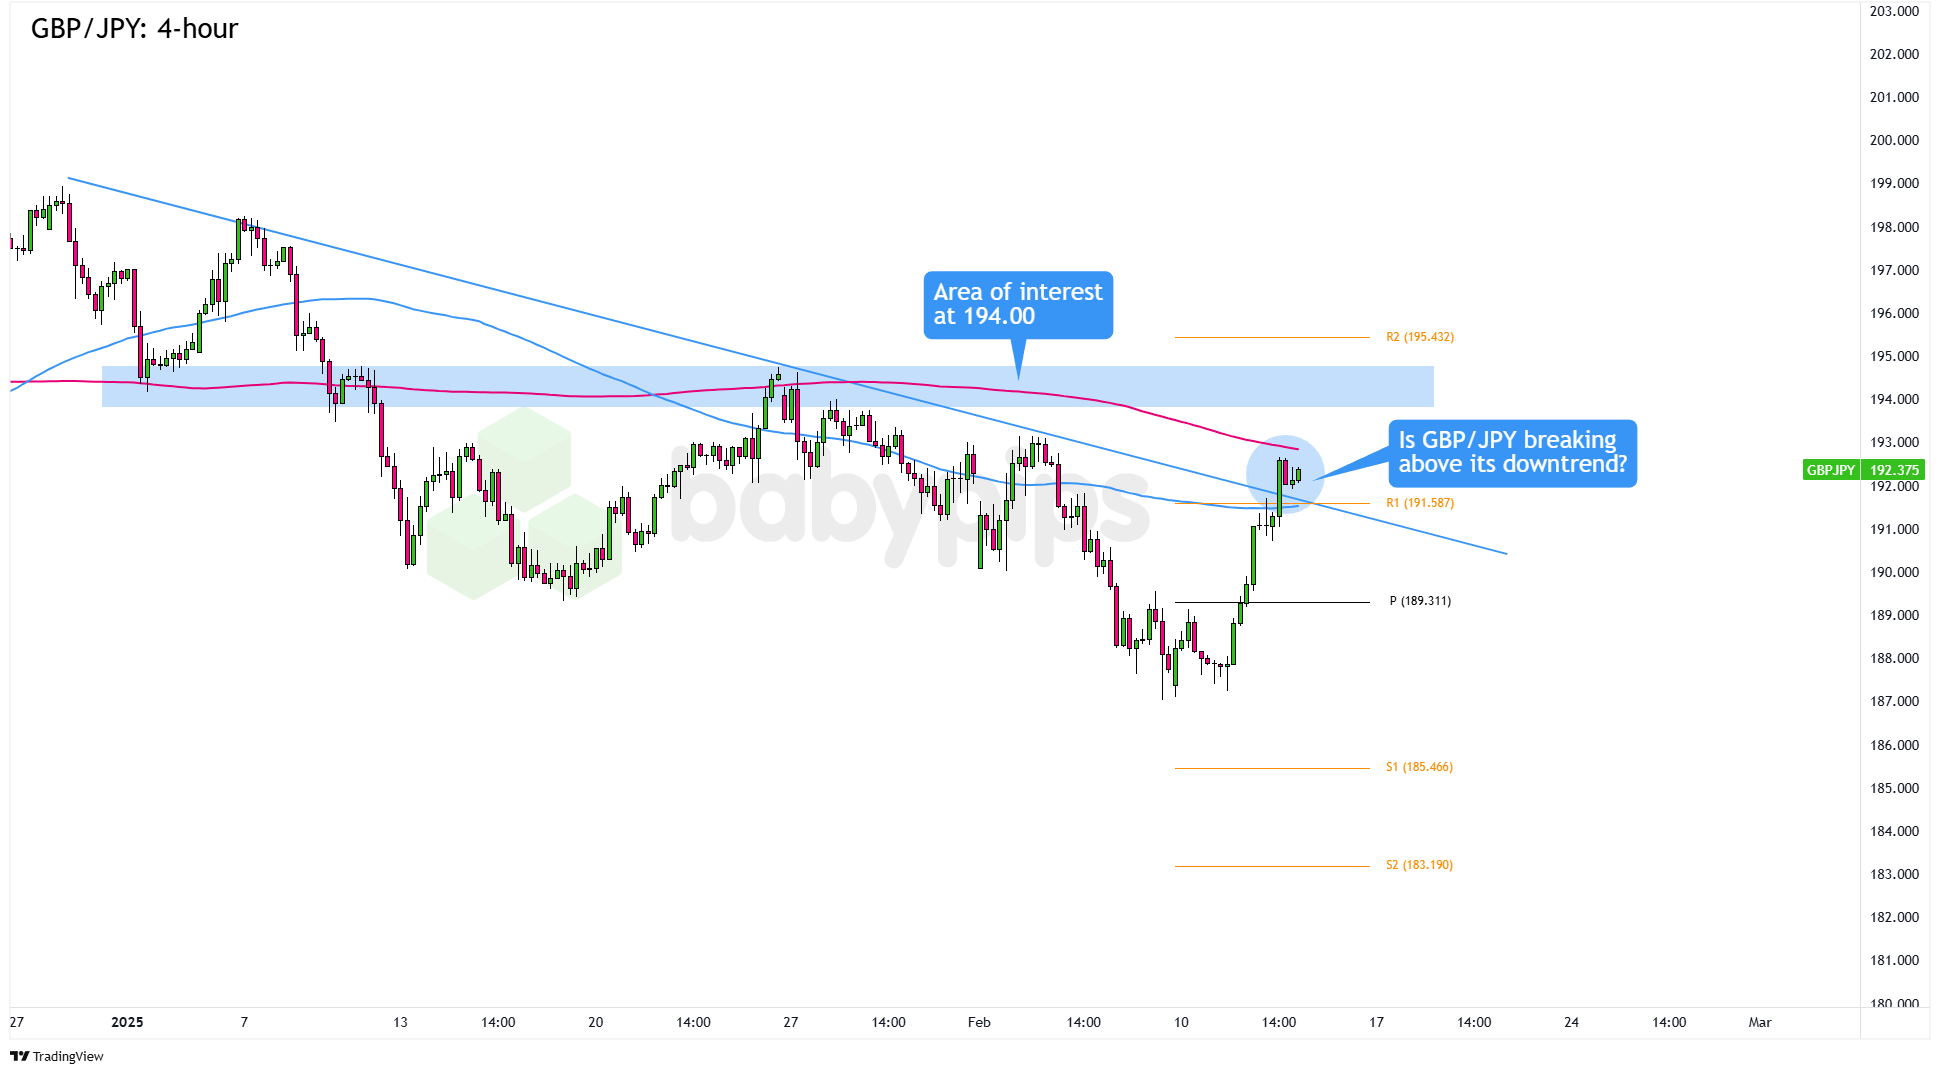Select the R2 orange pivot line

pyautogui.click(x=1272, y=337)
